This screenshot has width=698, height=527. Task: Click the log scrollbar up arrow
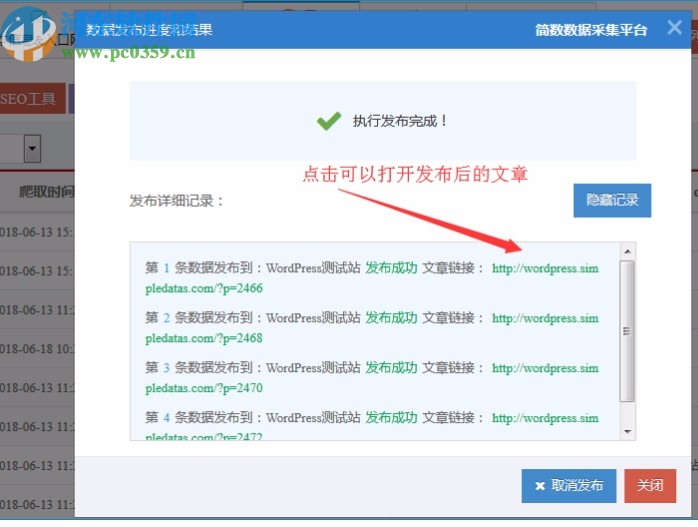coord(628,251)
